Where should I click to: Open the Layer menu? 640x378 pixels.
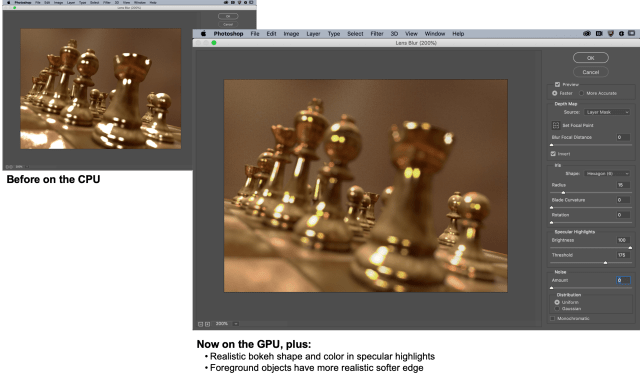point(313,34)
